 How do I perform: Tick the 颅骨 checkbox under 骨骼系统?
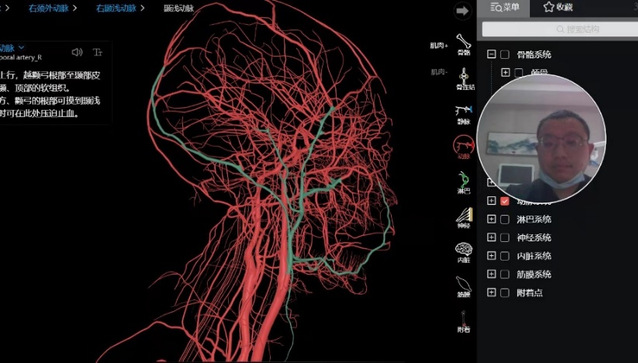point(518,72)
